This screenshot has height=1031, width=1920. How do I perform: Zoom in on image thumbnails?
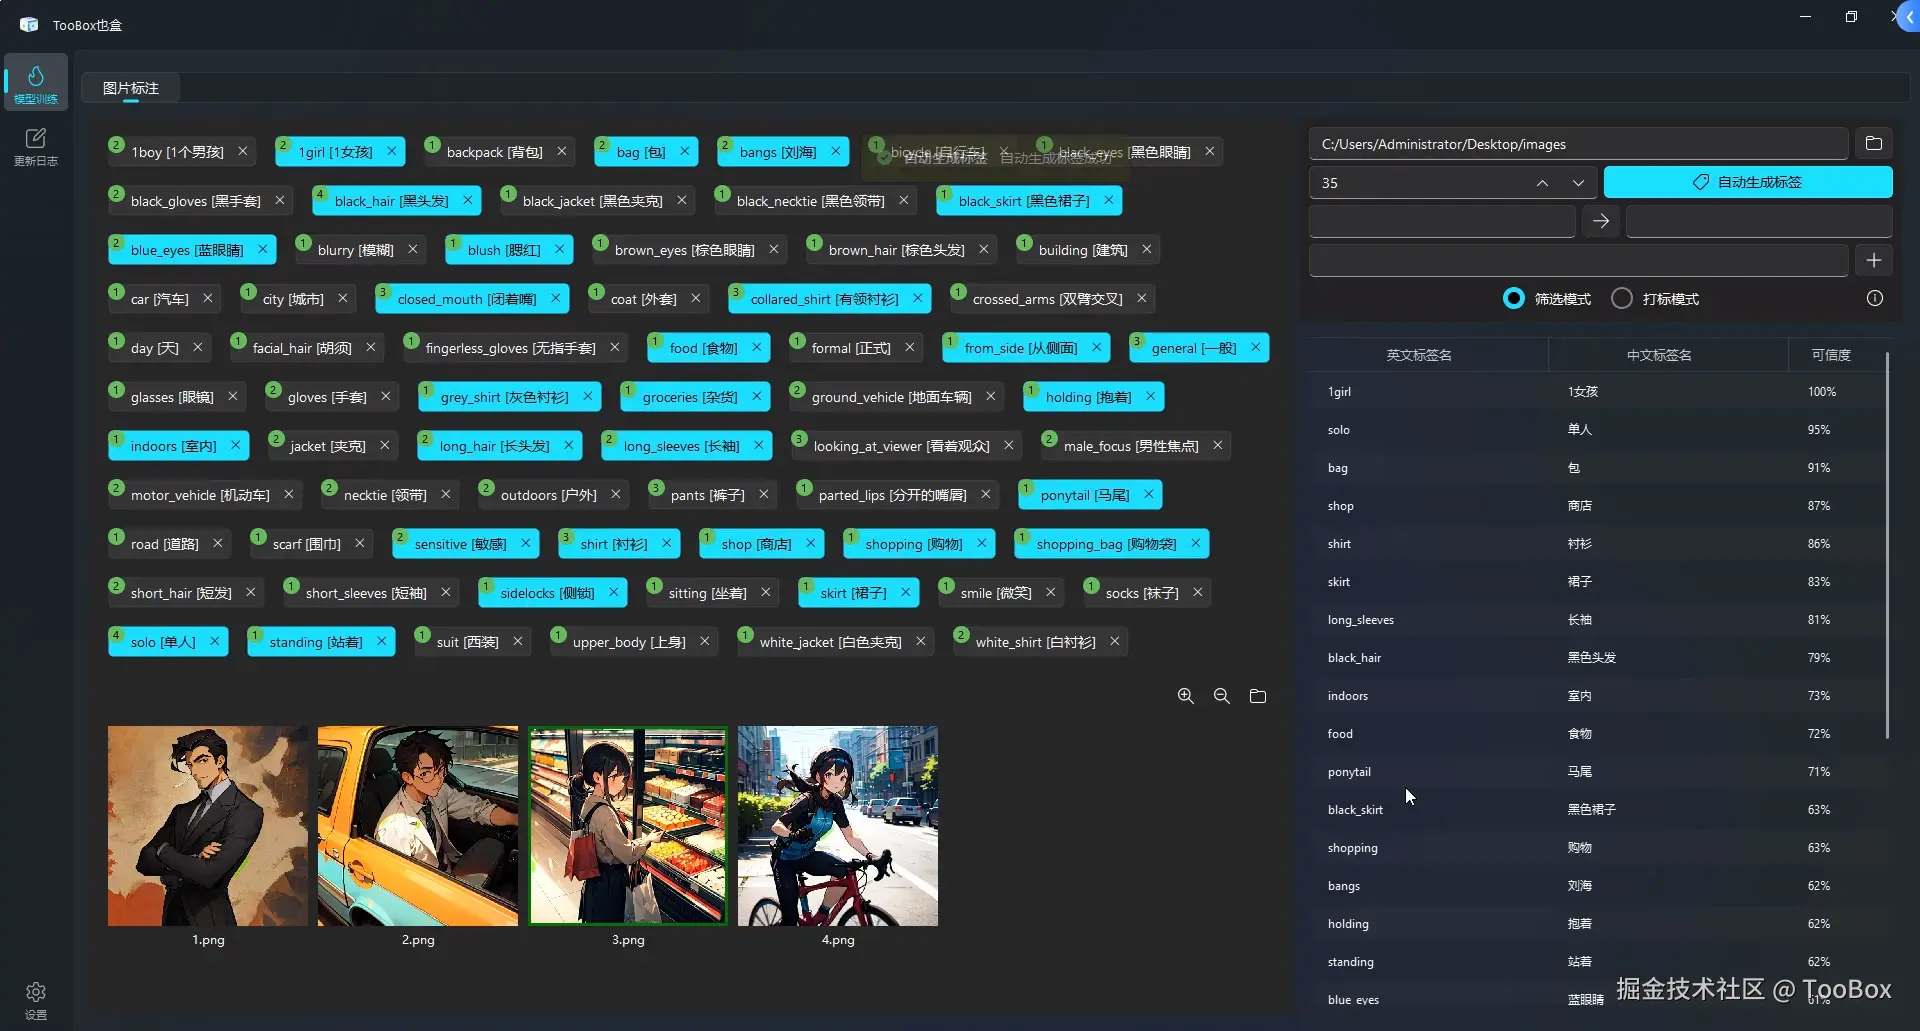[x=1185, y=696]
